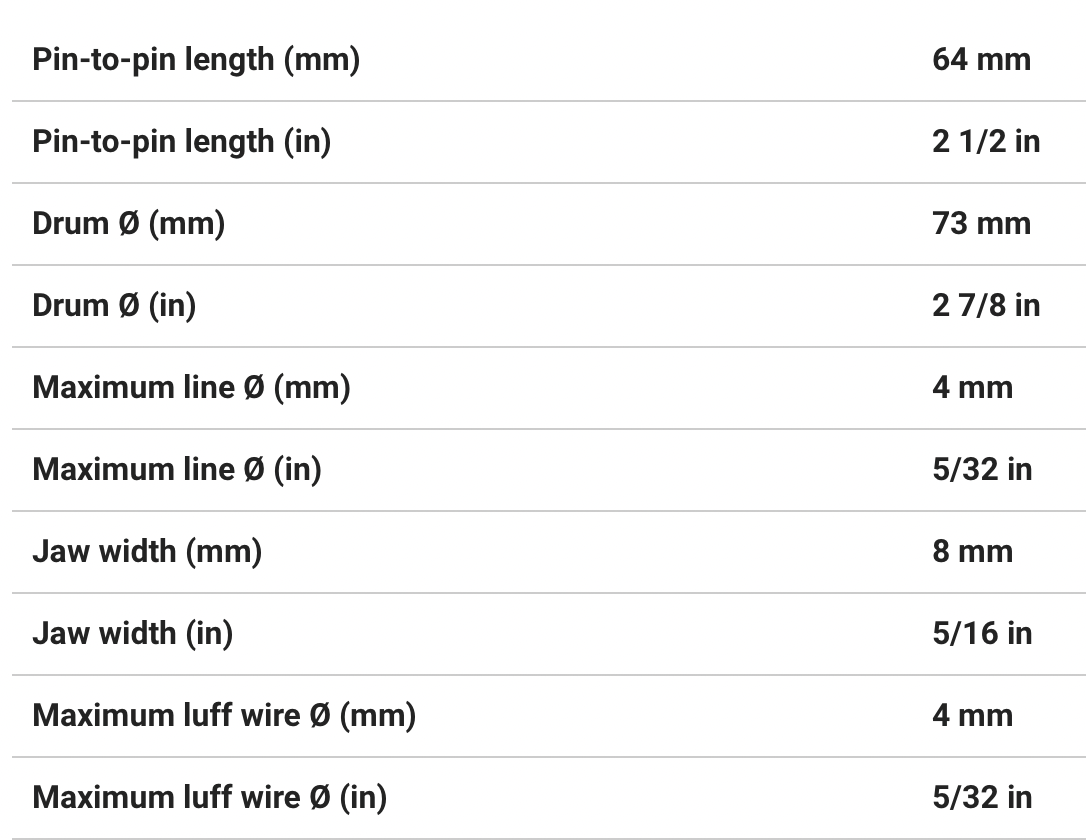The width and height of the screenshot is (1086, 840).
Task: Select the 4 mm maximum line value
Action: click(972, 388)
